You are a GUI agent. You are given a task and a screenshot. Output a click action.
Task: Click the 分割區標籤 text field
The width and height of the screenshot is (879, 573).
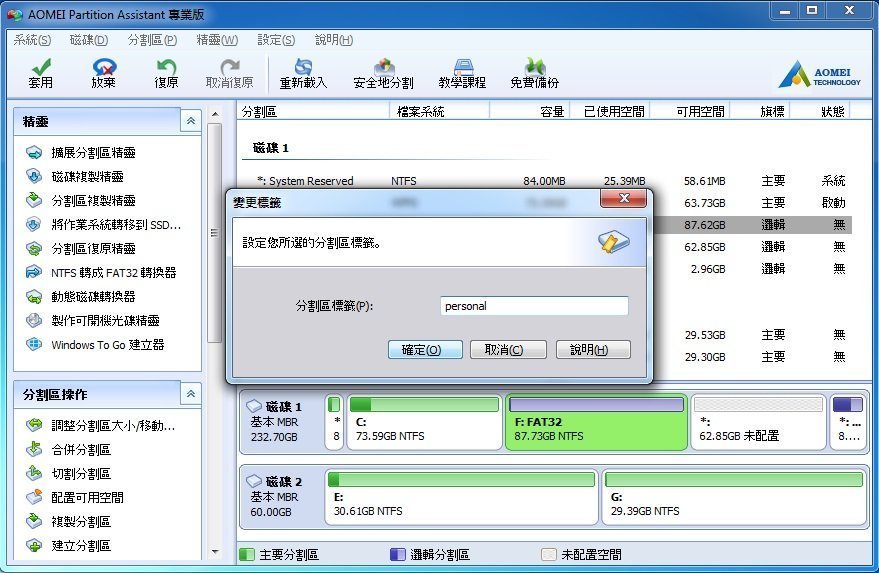click(x=534, y=306)
